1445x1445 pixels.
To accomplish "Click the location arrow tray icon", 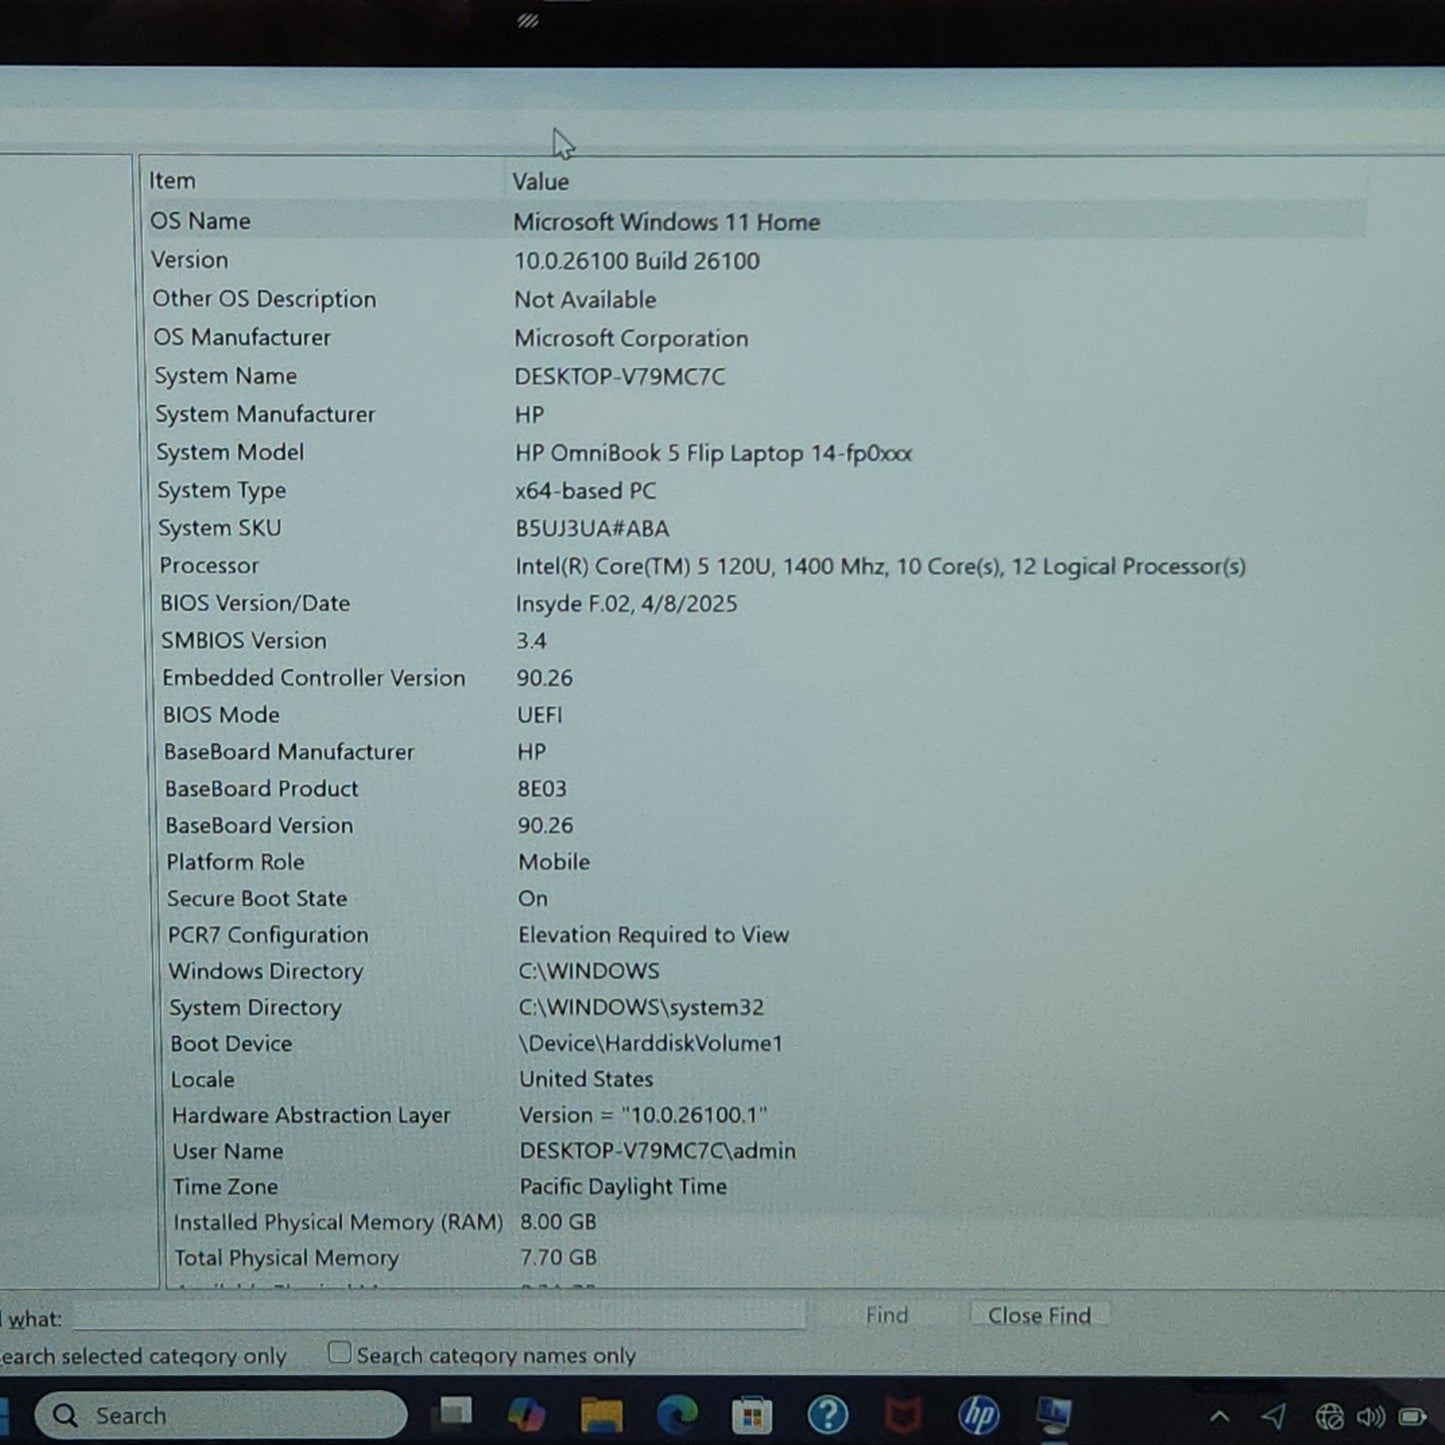I will [1273, 1416].
